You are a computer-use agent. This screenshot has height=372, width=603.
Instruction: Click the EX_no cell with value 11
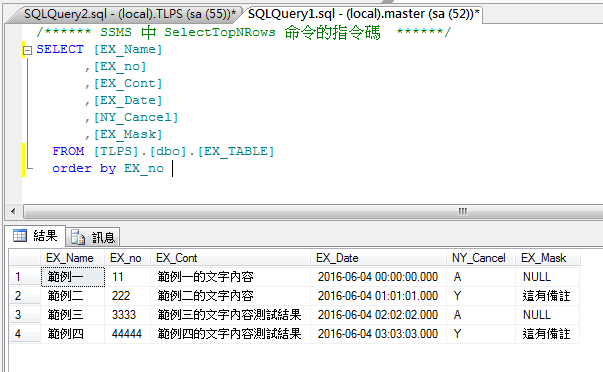tap(127, 277)
